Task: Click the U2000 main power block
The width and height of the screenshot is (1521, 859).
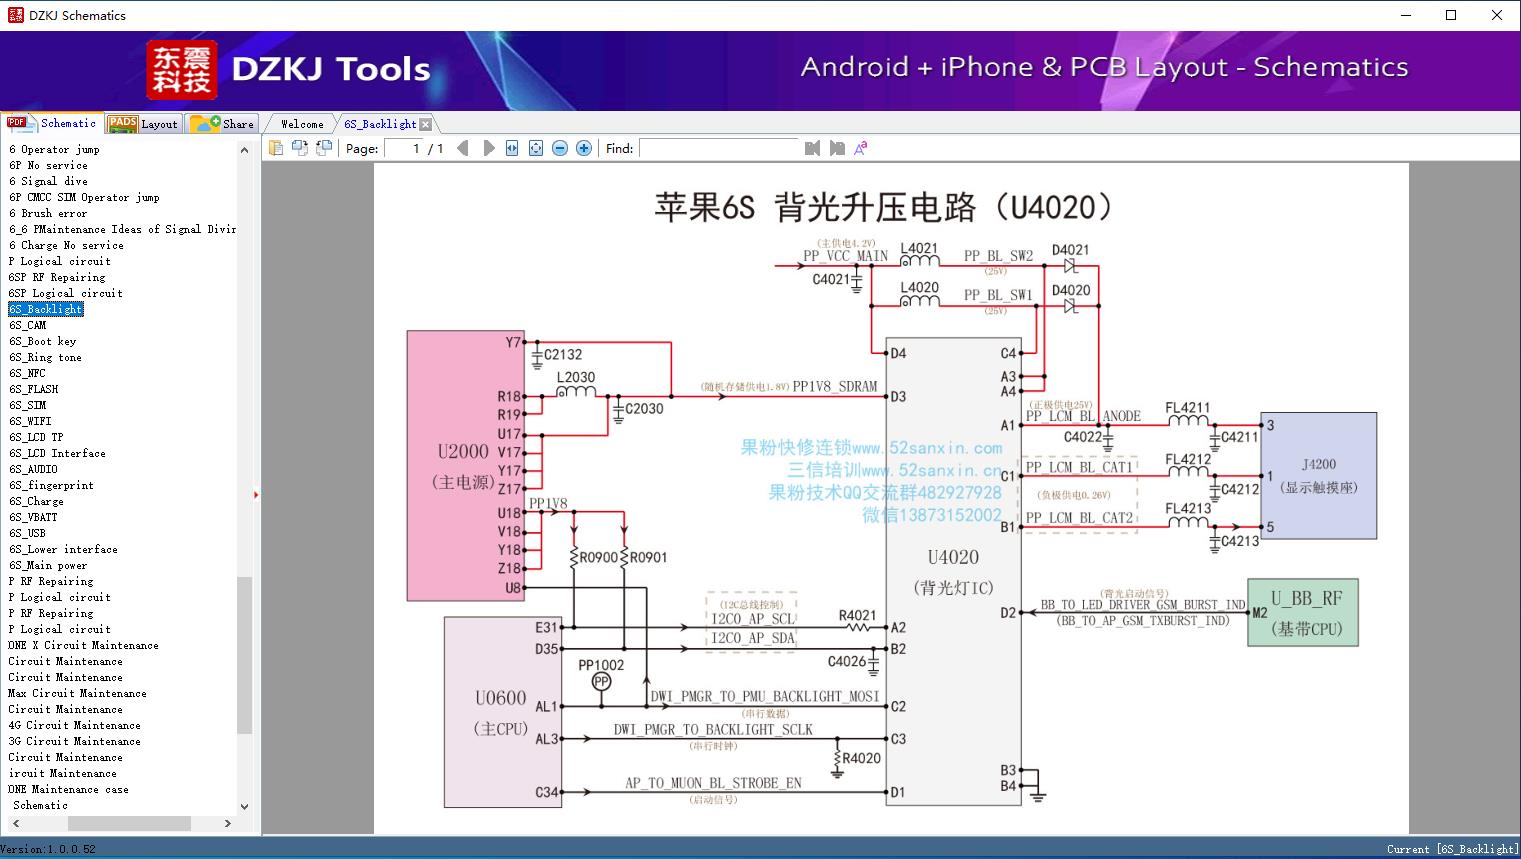Action: (465, 465)
